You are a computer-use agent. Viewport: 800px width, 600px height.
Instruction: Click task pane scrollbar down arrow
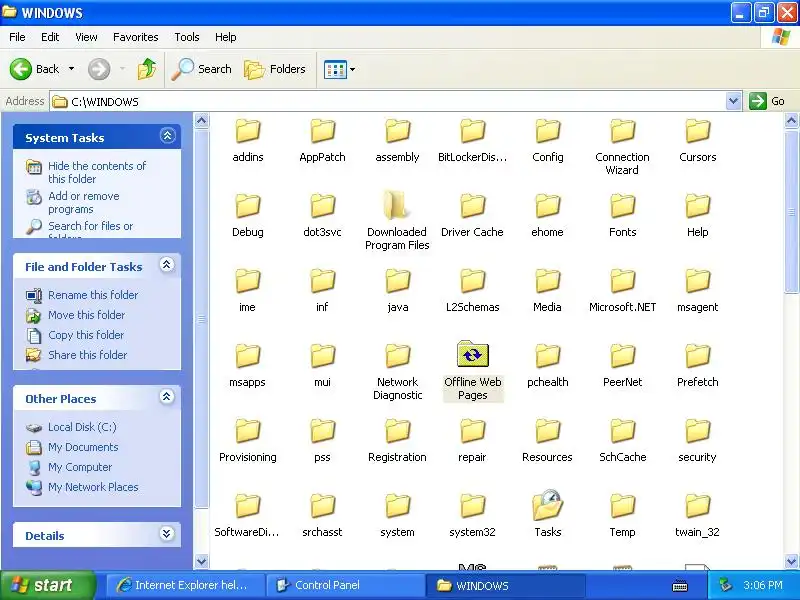tap(202, 561)
